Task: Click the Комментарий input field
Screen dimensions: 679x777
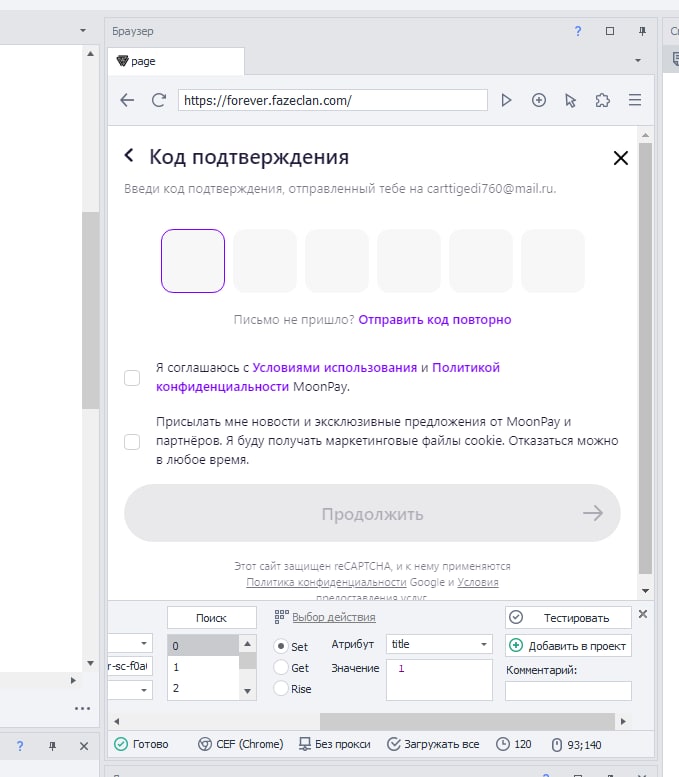Action: coord(568,691)
